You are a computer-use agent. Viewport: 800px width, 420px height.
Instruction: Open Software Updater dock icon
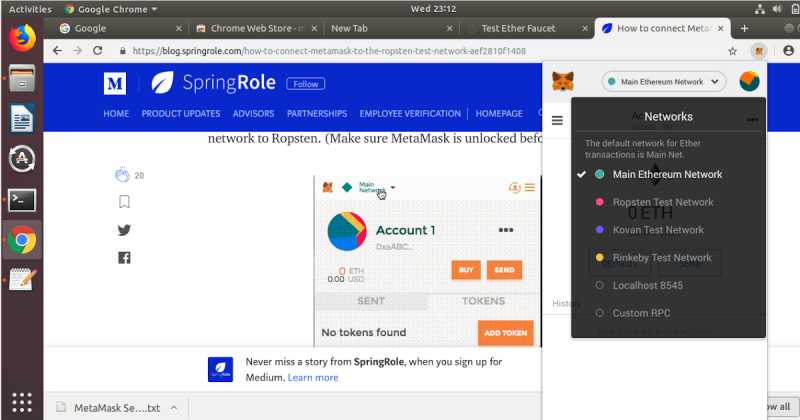tap(22, 159)
